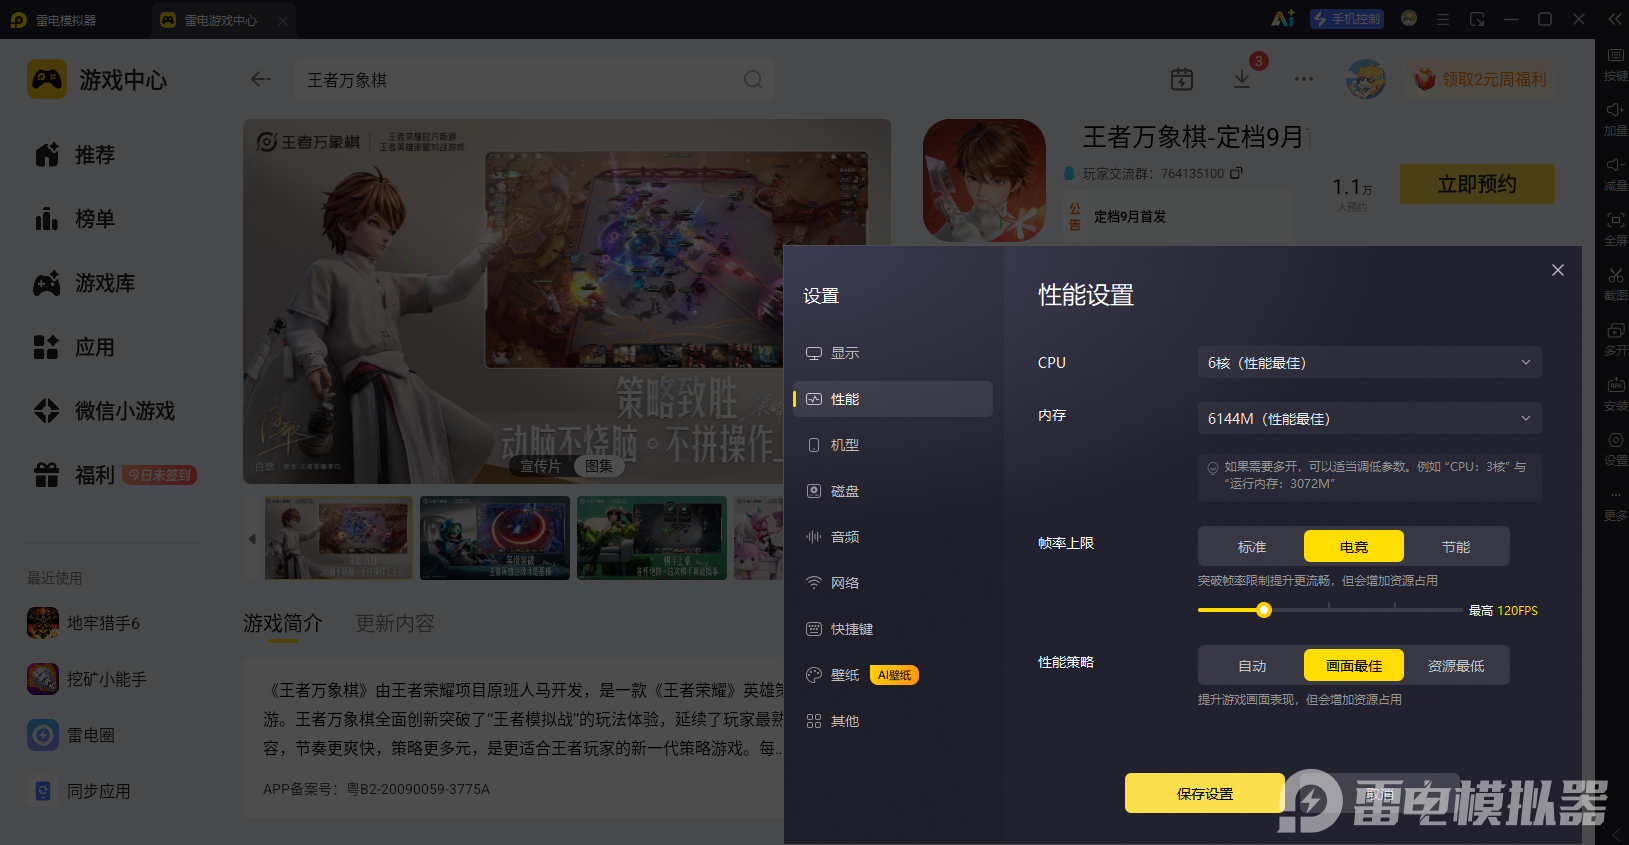Copy the player group number 764135100
Image resolution: width=1629 pixels, height=845 pixels.
pyautogui.click(x=1236, y=173)
